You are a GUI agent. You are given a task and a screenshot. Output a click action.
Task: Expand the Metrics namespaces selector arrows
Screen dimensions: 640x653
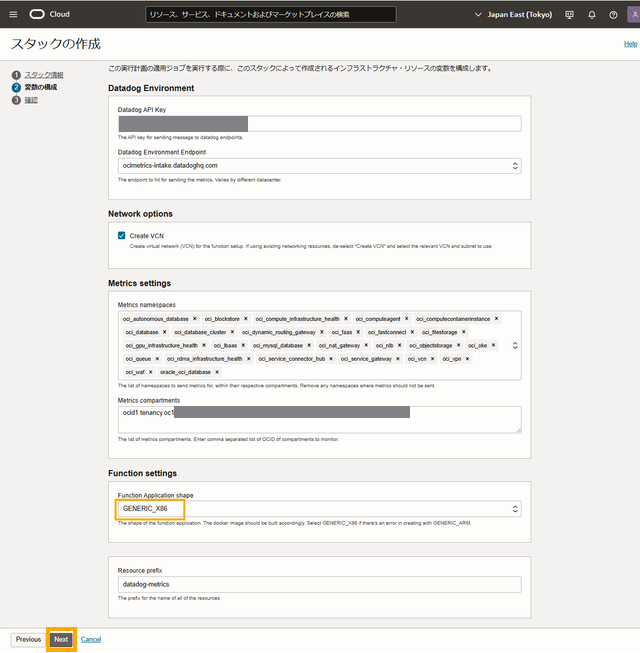tap(515, 346)
